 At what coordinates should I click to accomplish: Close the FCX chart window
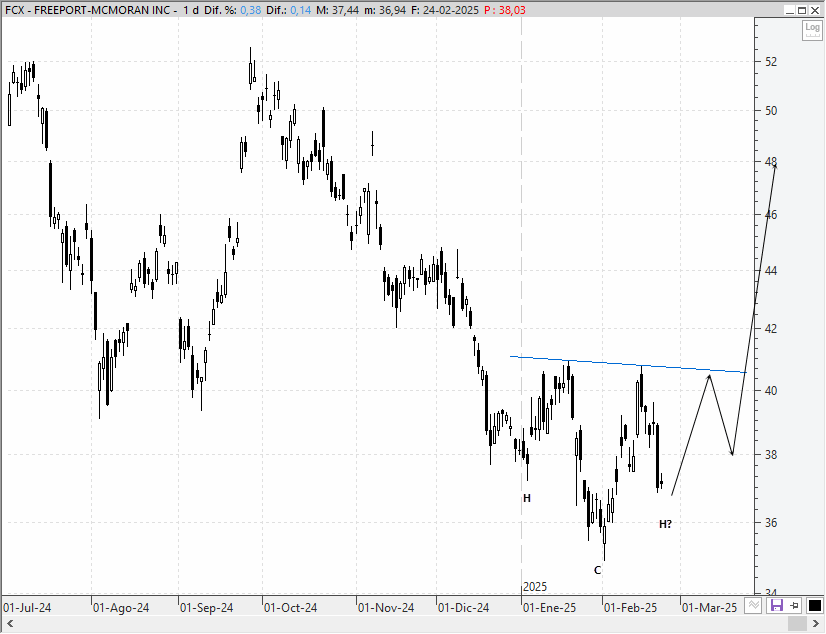814,10
